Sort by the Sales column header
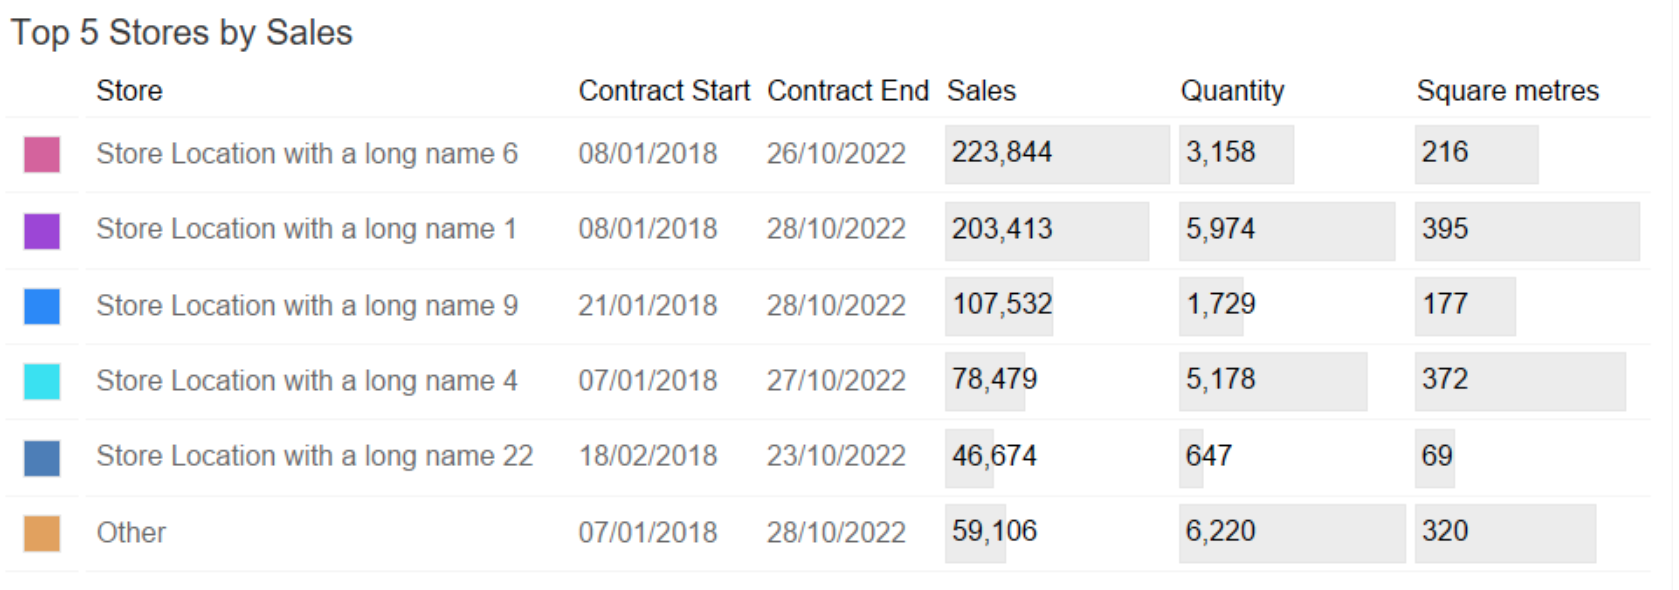 click(x=981, y=91)
